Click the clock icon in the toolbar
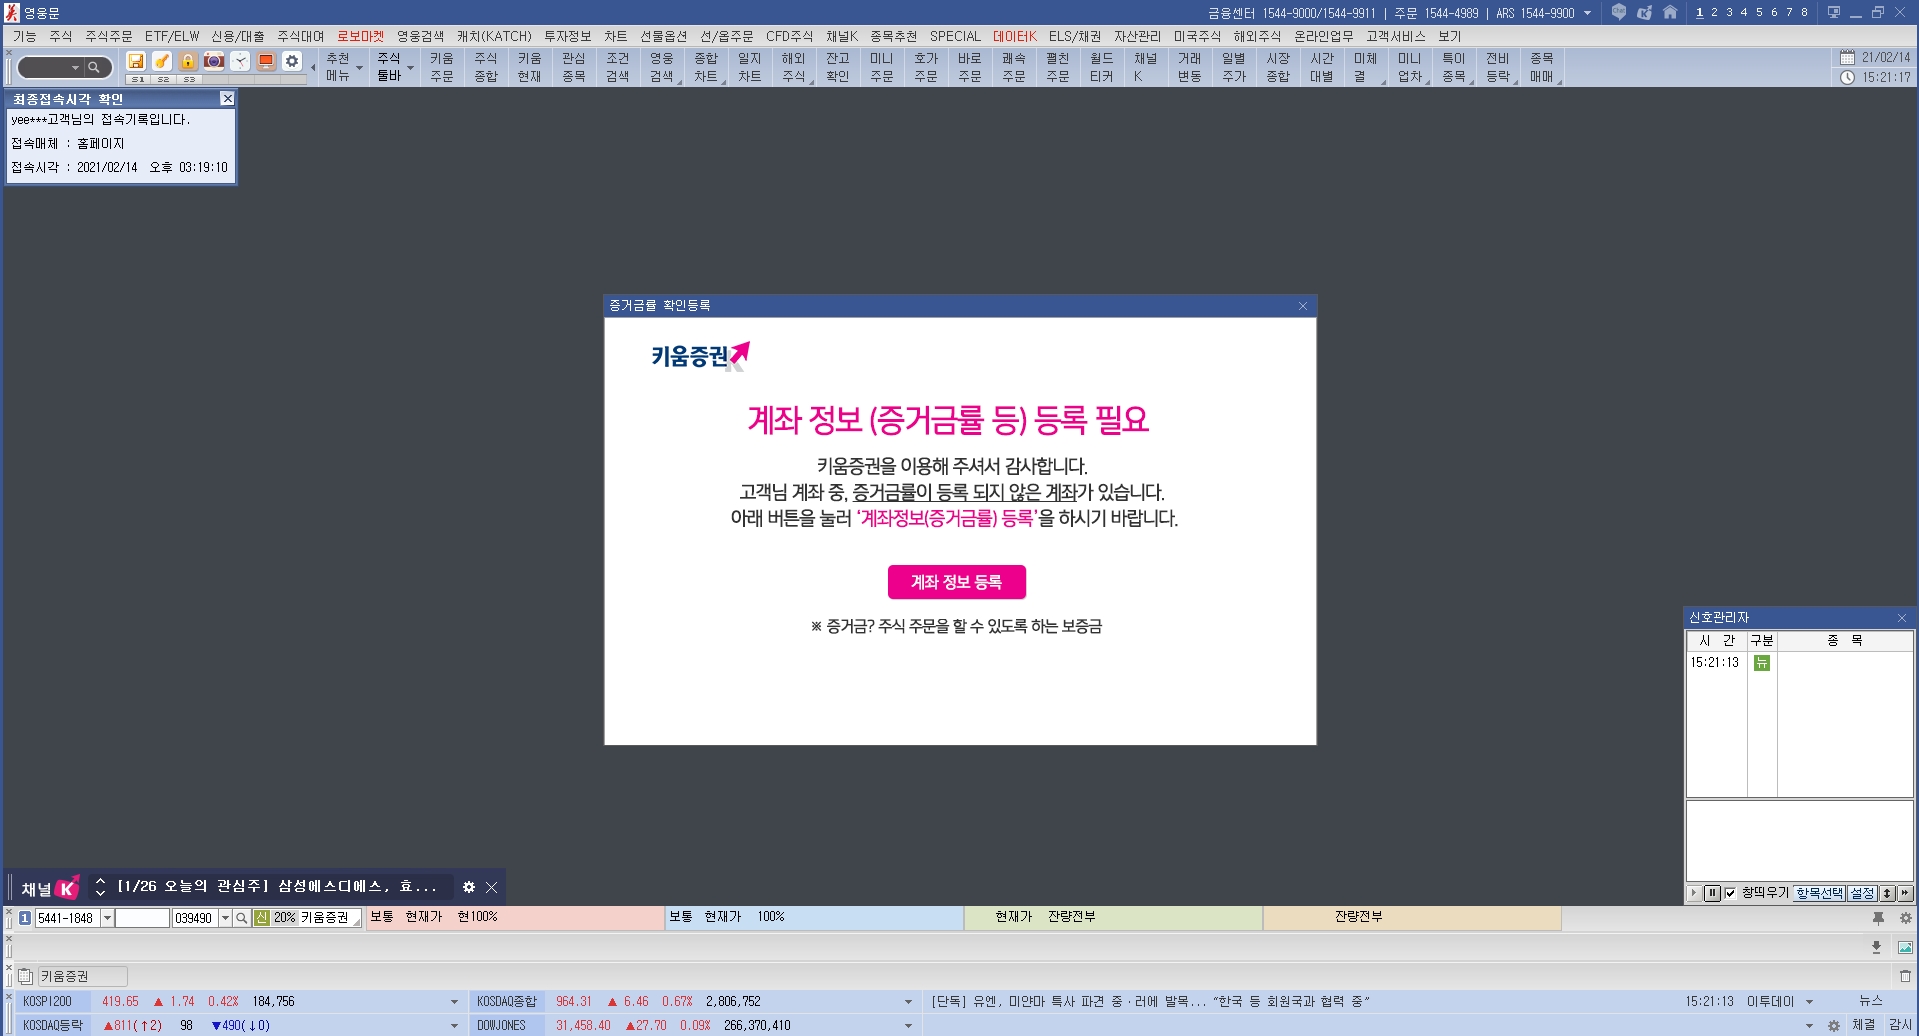This screenshot has width=1919, height=1036. pos(240,61)
